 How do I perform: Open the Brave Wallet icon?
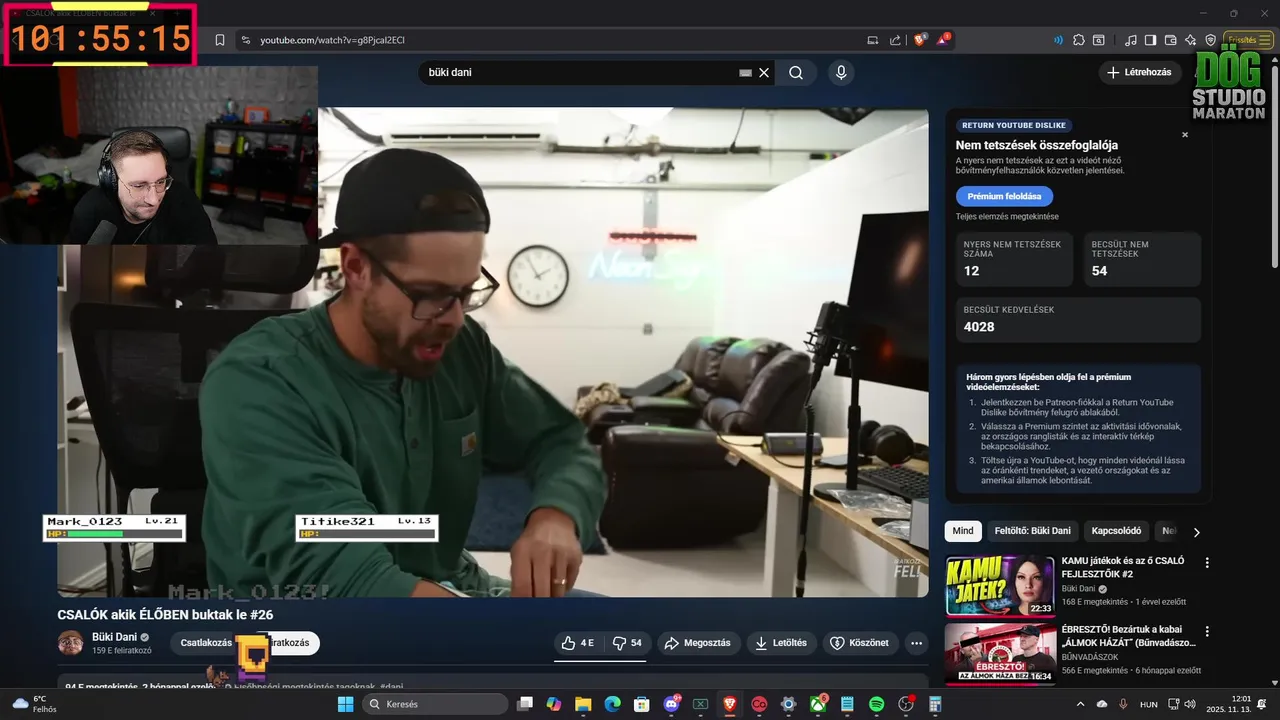click(1170, 40)
